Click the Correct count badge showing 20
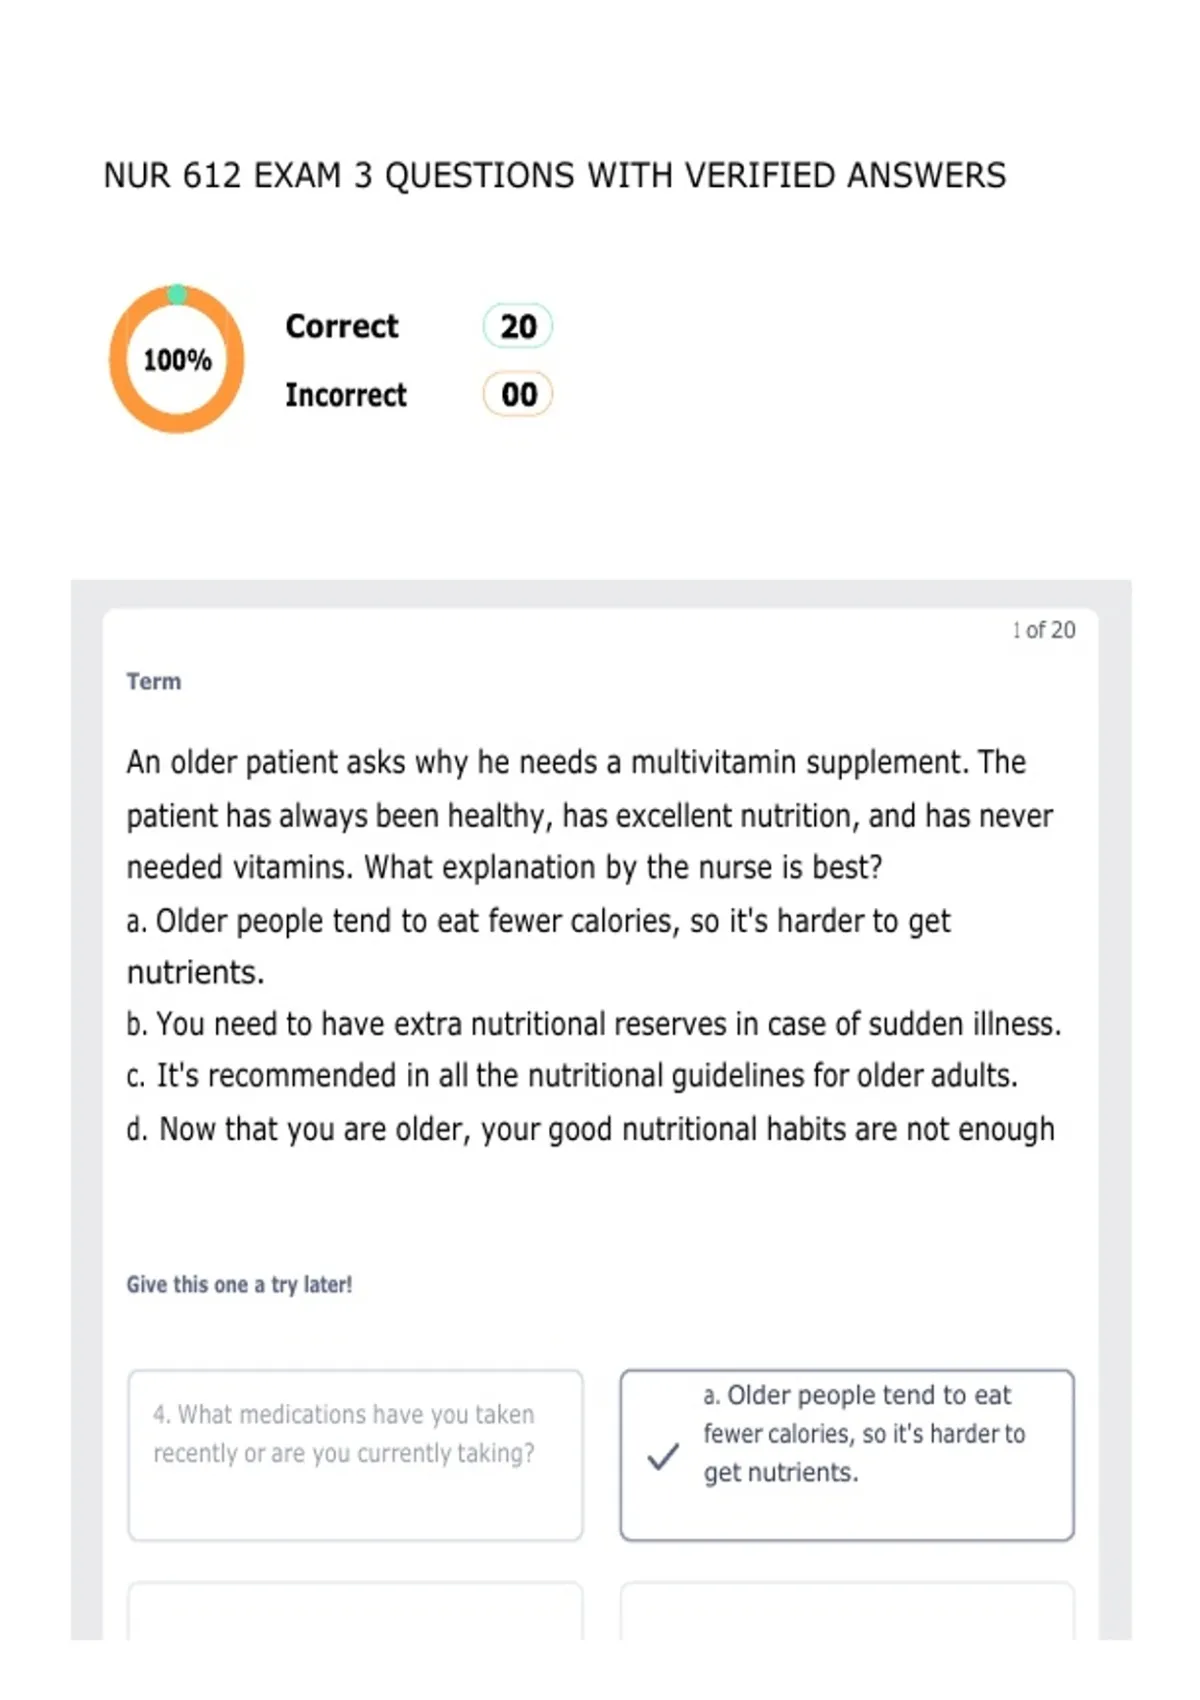The height and width of the screenshot is (1700, 1200). click(518, 326)
